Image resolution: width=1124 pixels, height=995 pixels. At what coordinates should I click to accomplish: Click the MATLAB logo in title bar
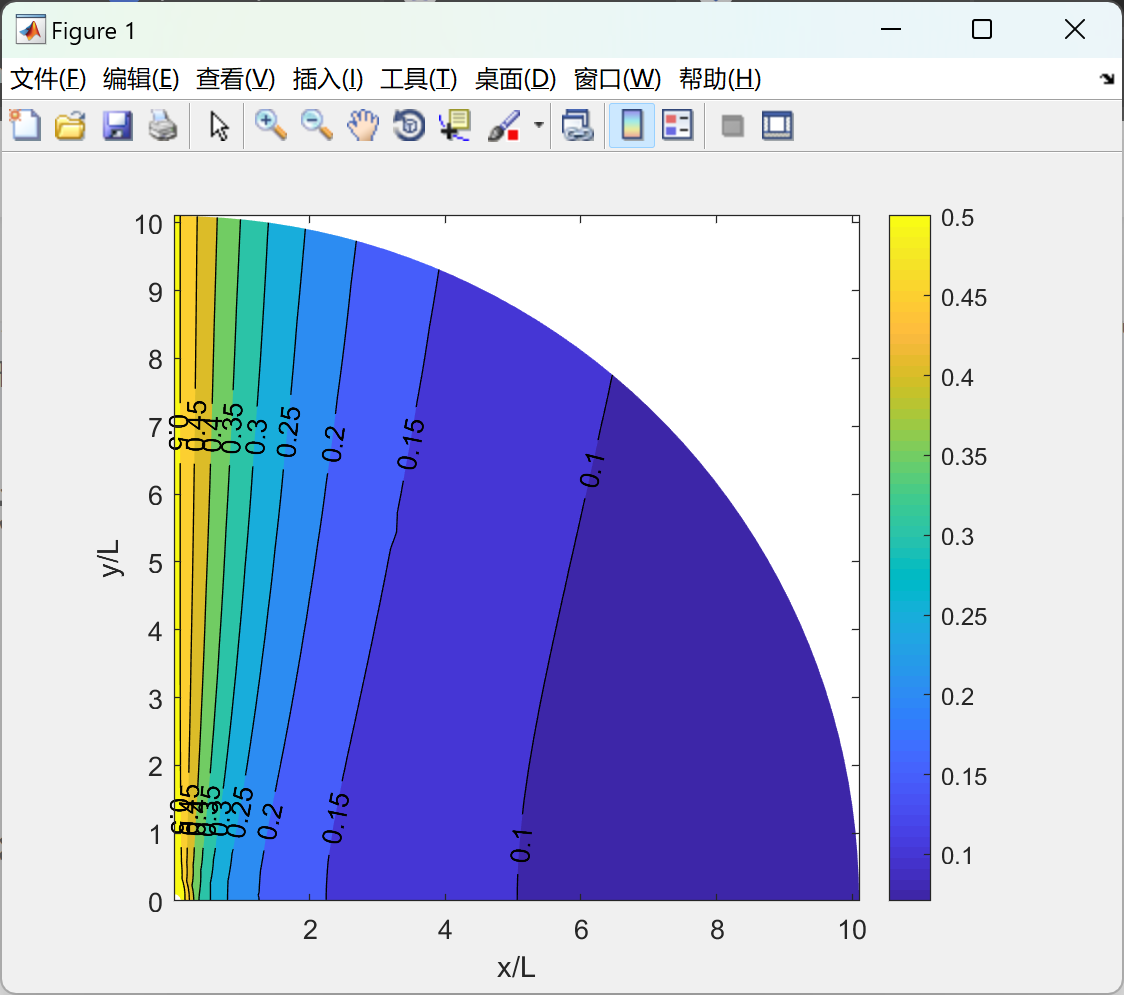(x=31, y=30)
